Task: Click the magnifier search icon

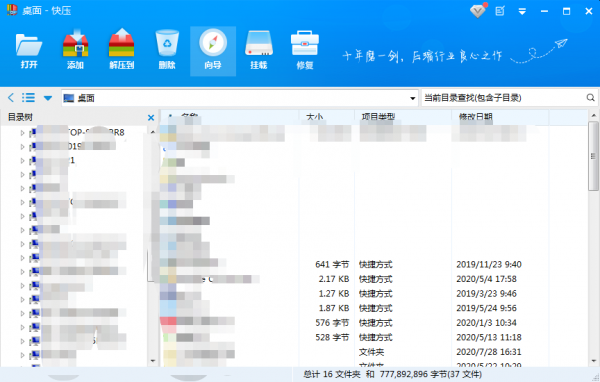Action: pos(590,98)
